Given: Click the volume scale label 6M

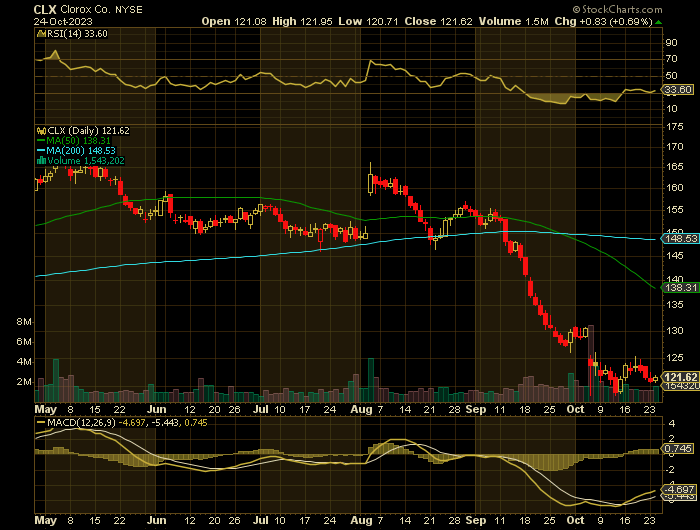Looking at the screenshot, I should pos(24,342).
